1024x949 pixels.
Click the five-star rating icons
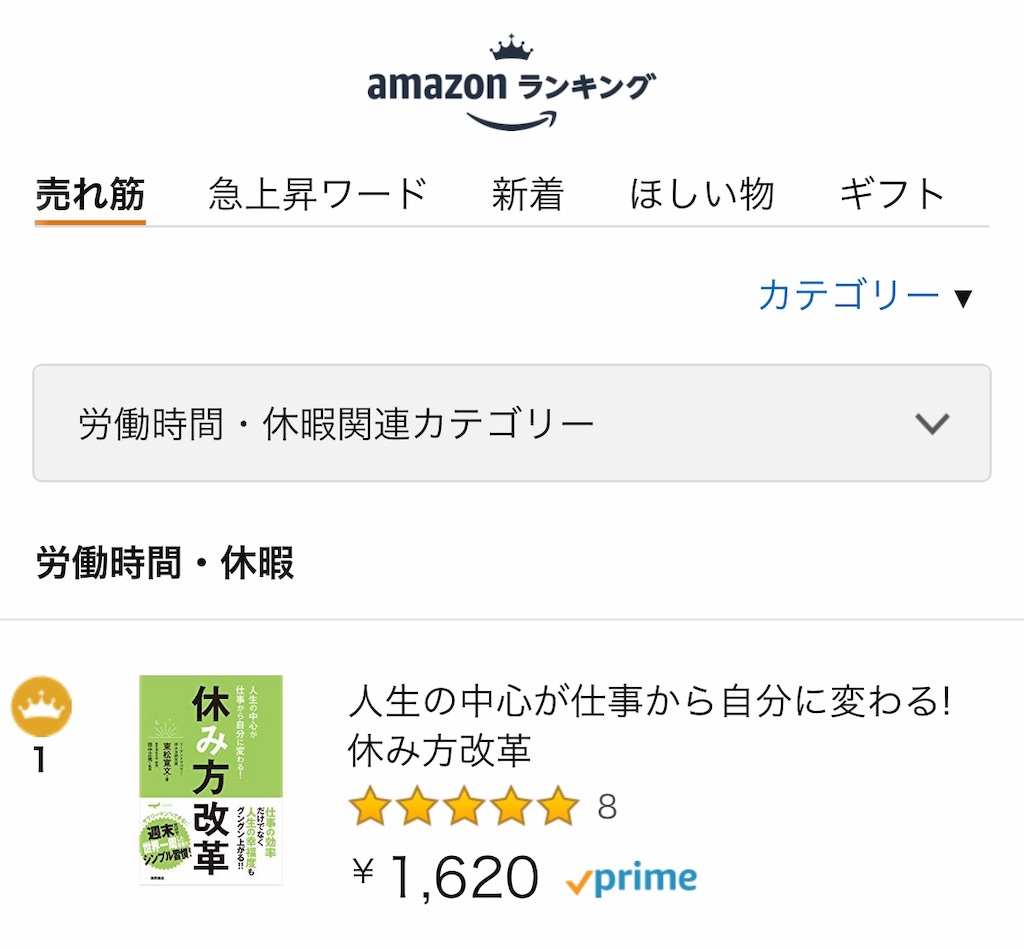(x=464, y=806)
